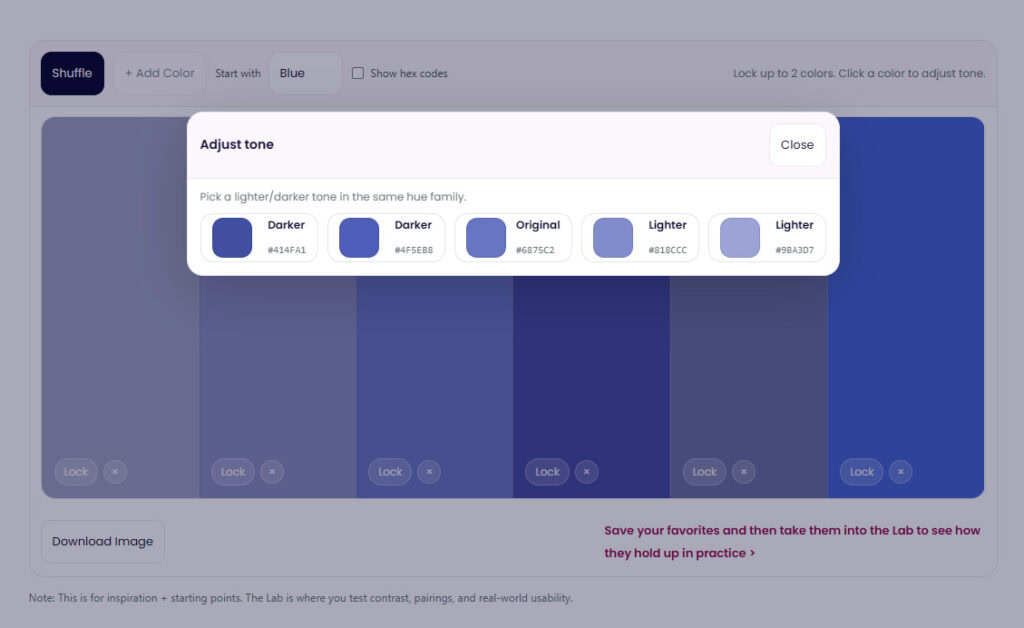This screenshot has width=1024, height=628.
Task: Remove the third color using its × icon
Action: (x=428, y=471)
